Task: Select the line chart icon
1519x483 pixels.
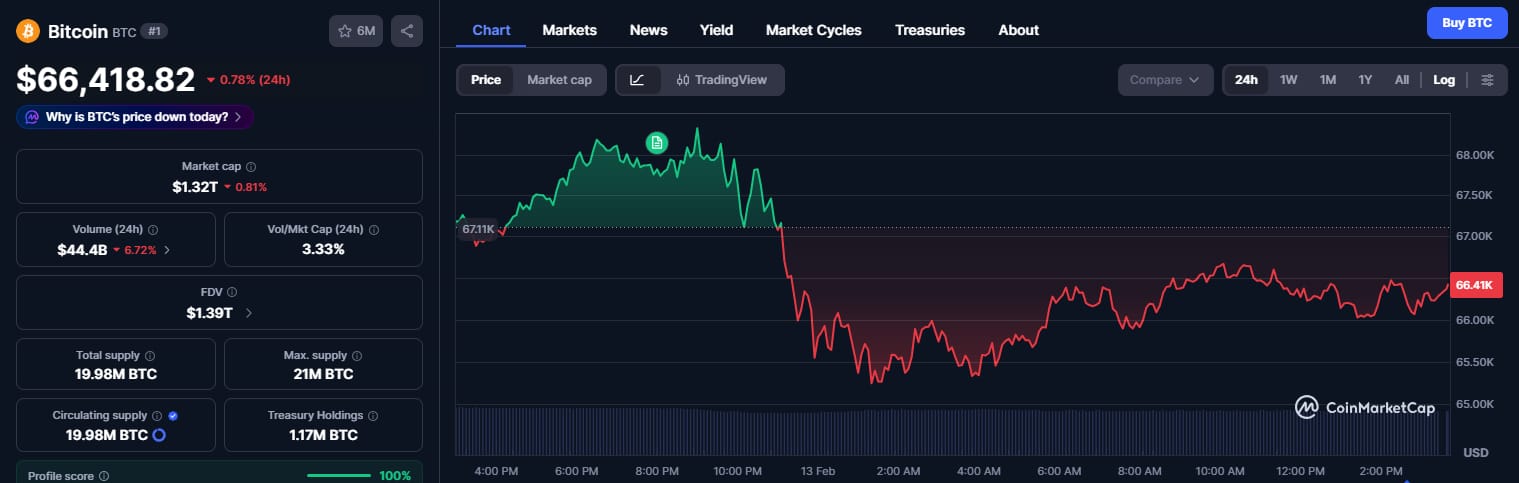Action: tap(637, 80)
